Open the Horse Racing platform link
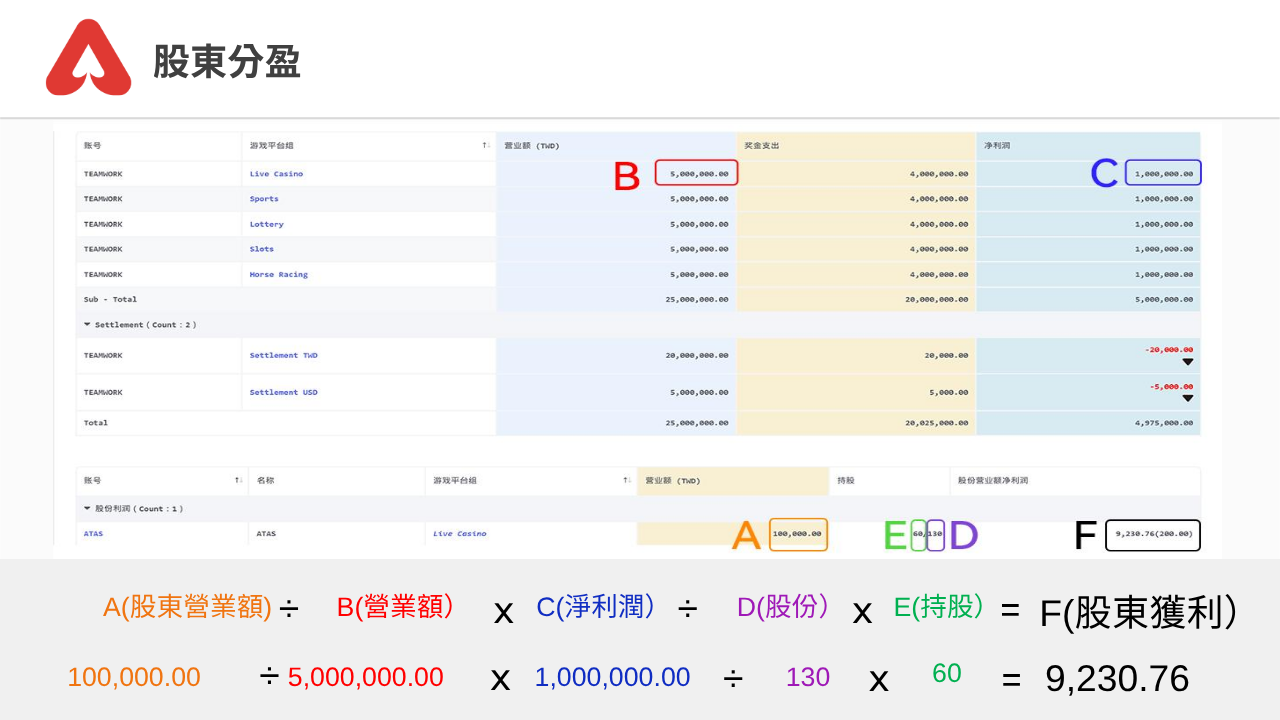The width and height of the screenshot is (1280, 720). click(278, 274)
